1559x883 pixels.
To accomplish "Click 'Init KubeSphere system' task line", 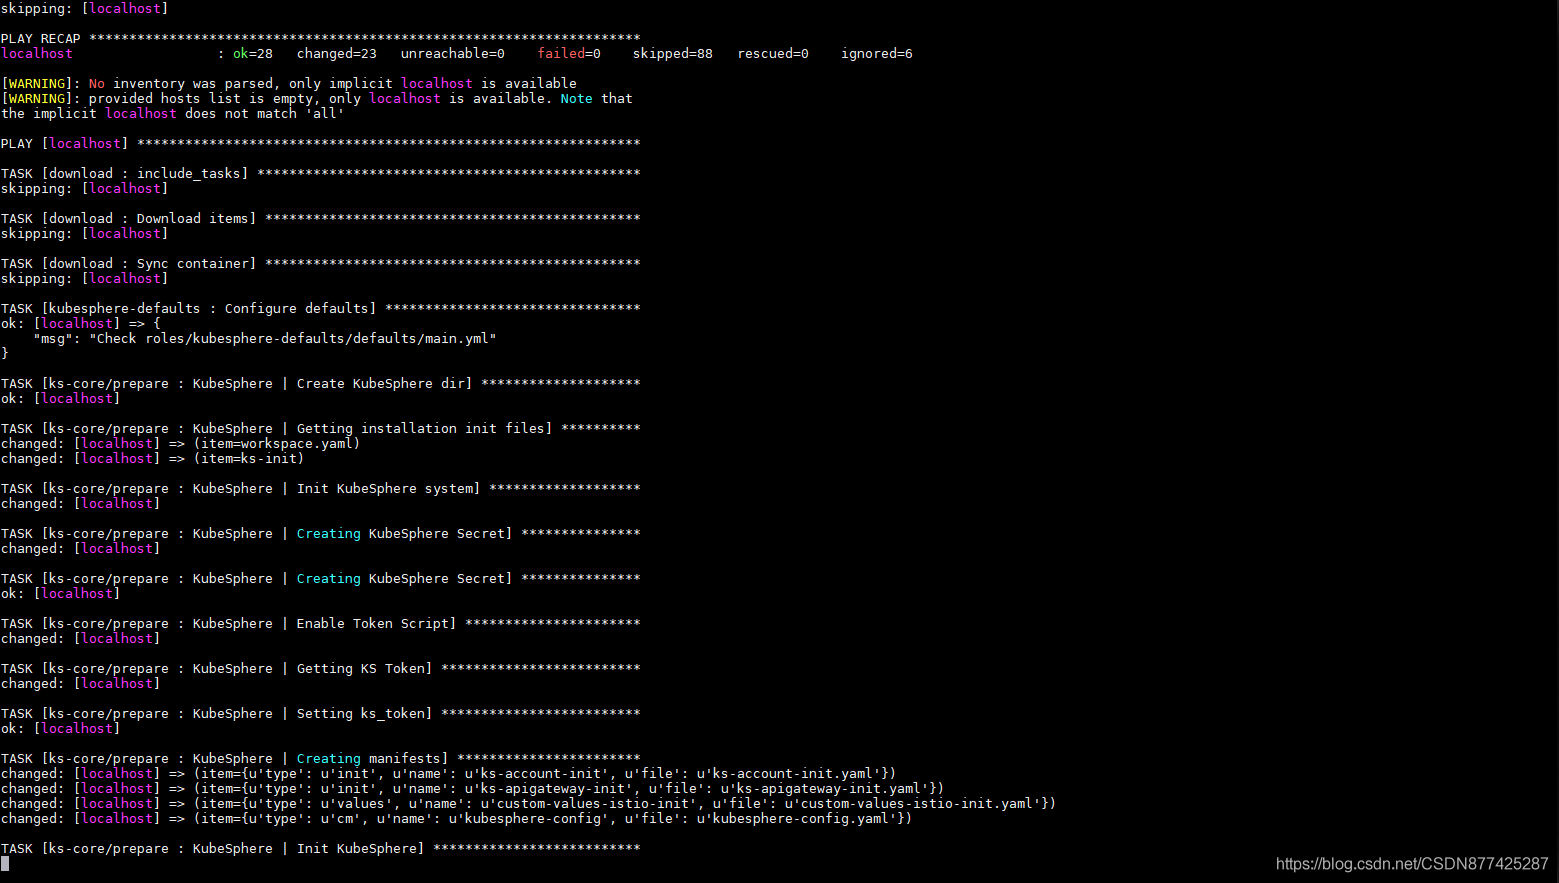I will [320, 489].
